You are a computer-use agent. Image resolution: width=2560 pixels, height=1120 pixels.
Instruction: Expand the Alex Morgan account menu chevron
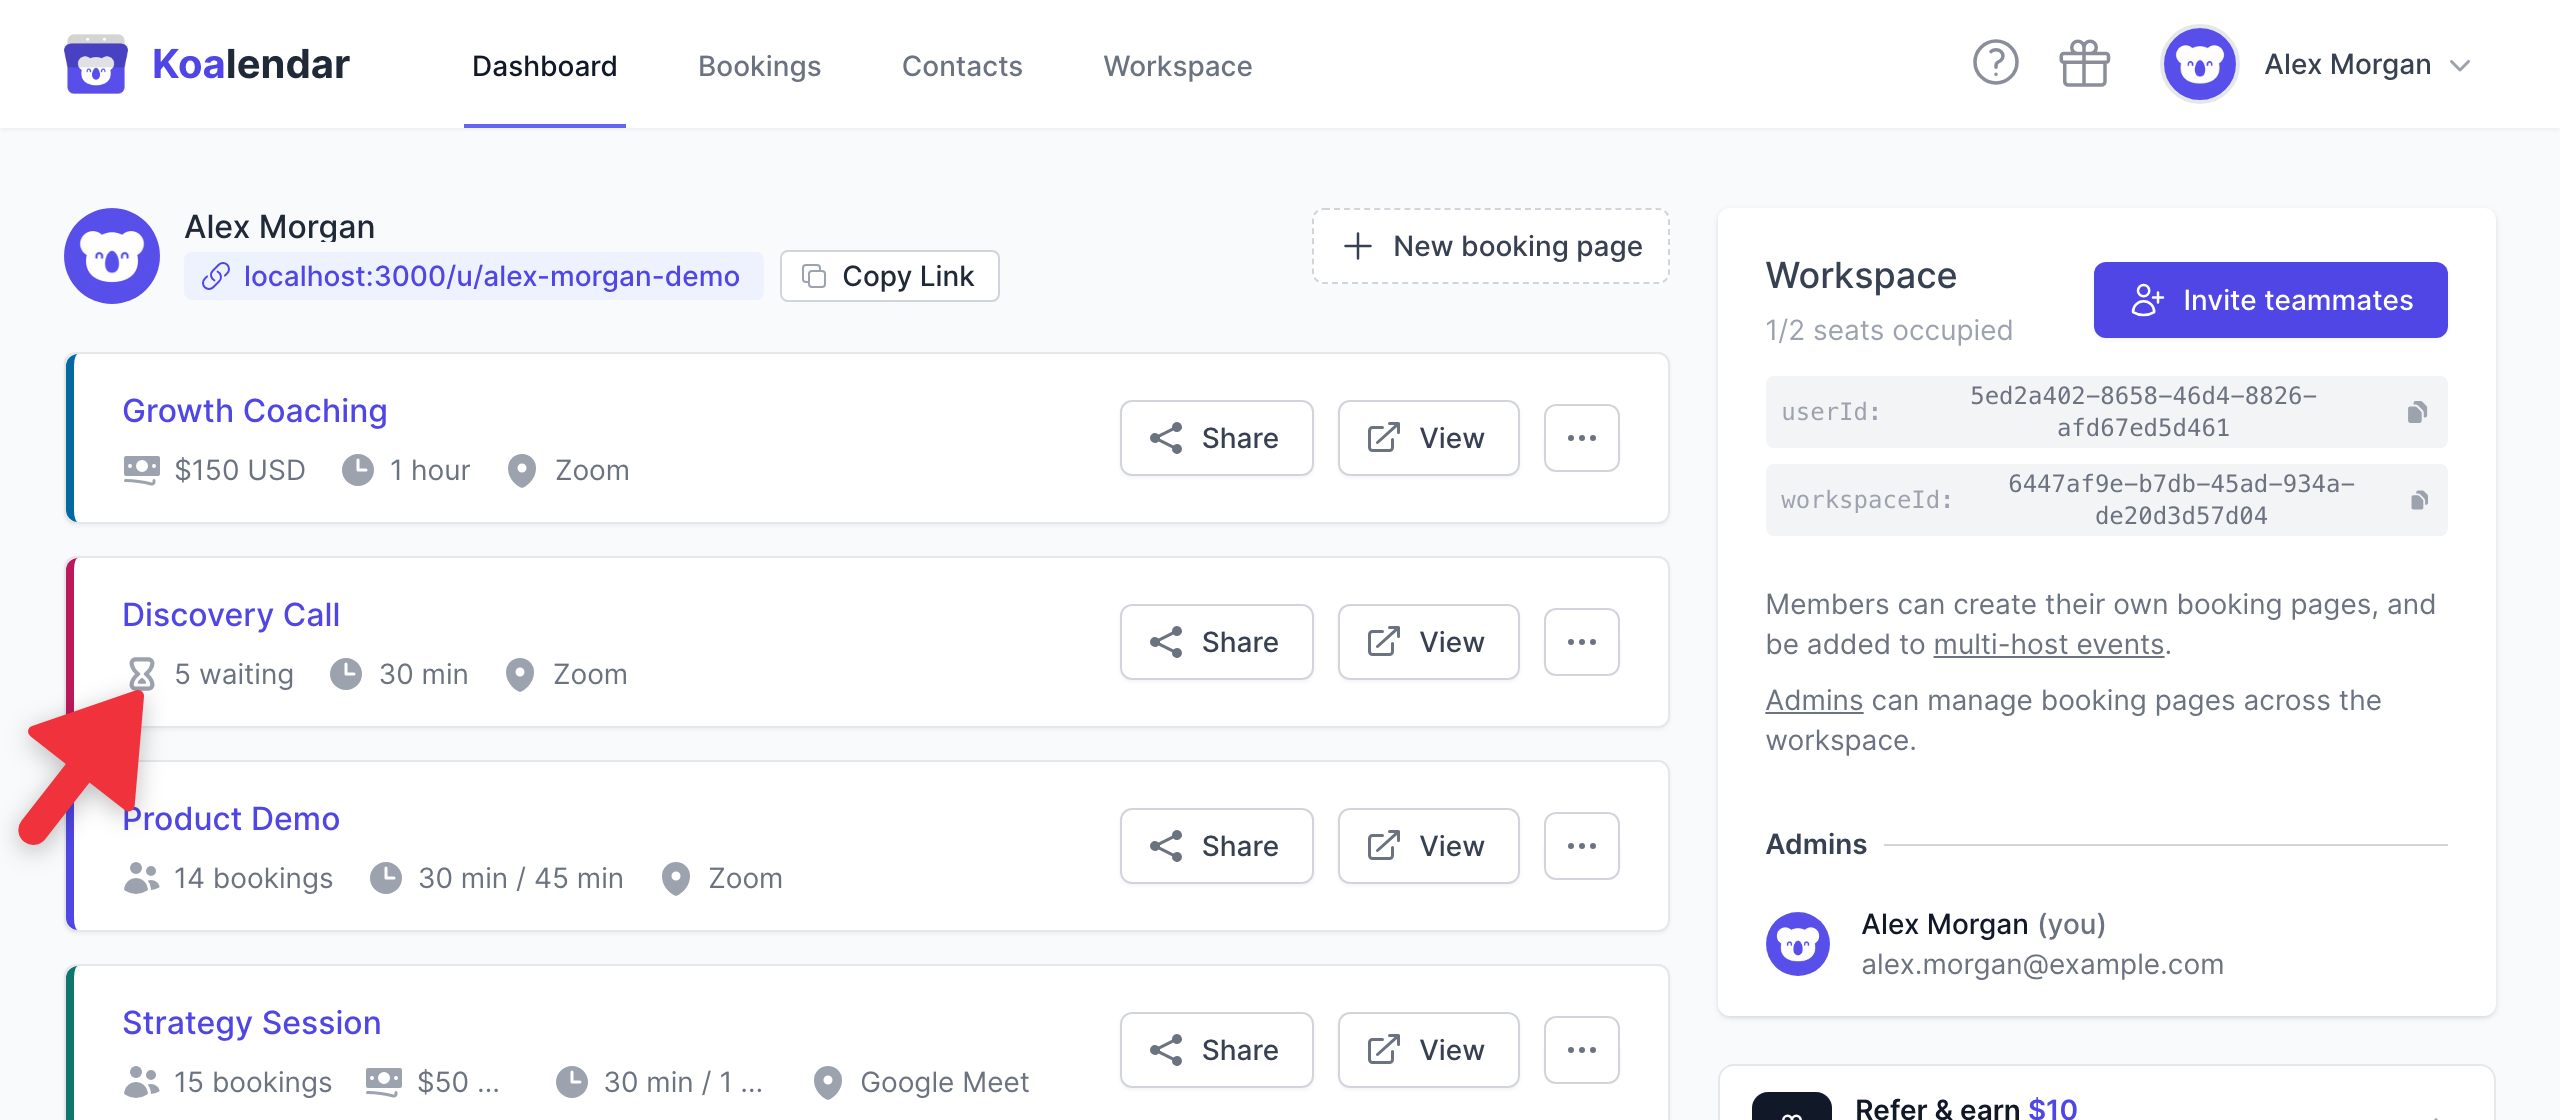click(2460, 66)
